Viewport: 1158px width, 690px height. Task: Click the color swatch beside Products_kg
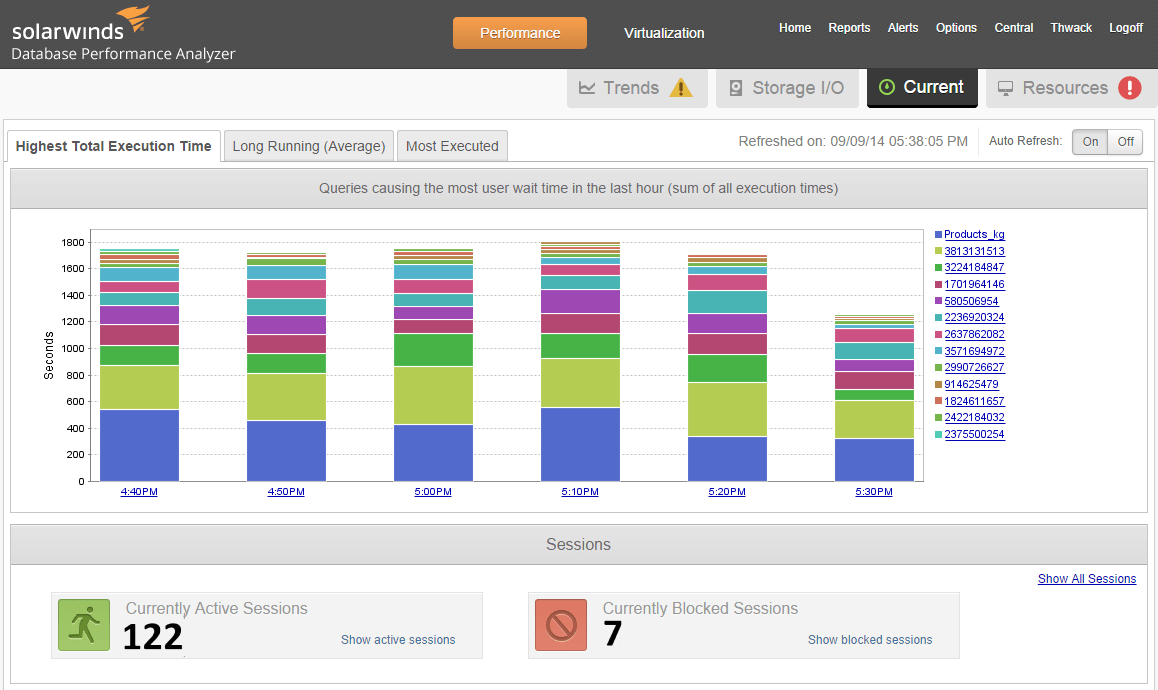tap(939, 233)
